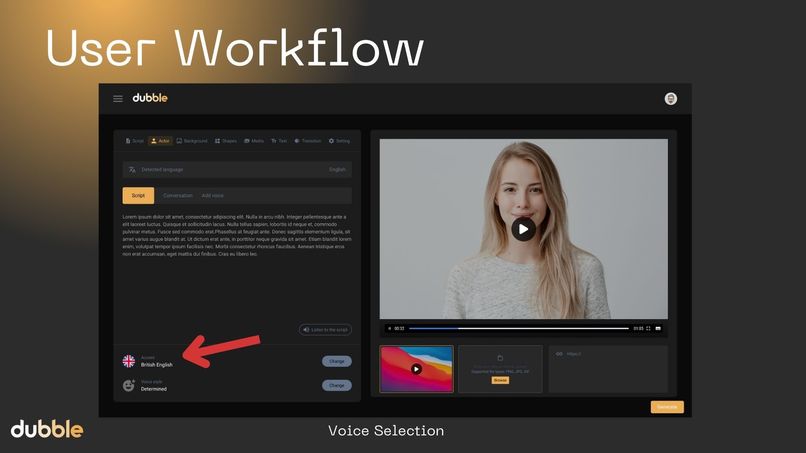Click into the Lorem ipsum script text
This screenshot has height=453, width=806.
click(x=237, y=235)
